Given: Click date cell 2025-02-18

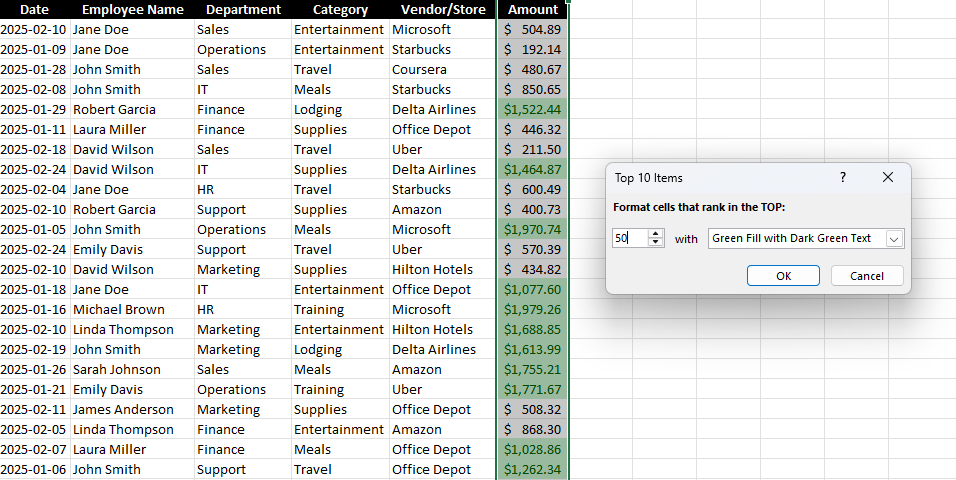Looking at the screenshot, I should point(34,149).
